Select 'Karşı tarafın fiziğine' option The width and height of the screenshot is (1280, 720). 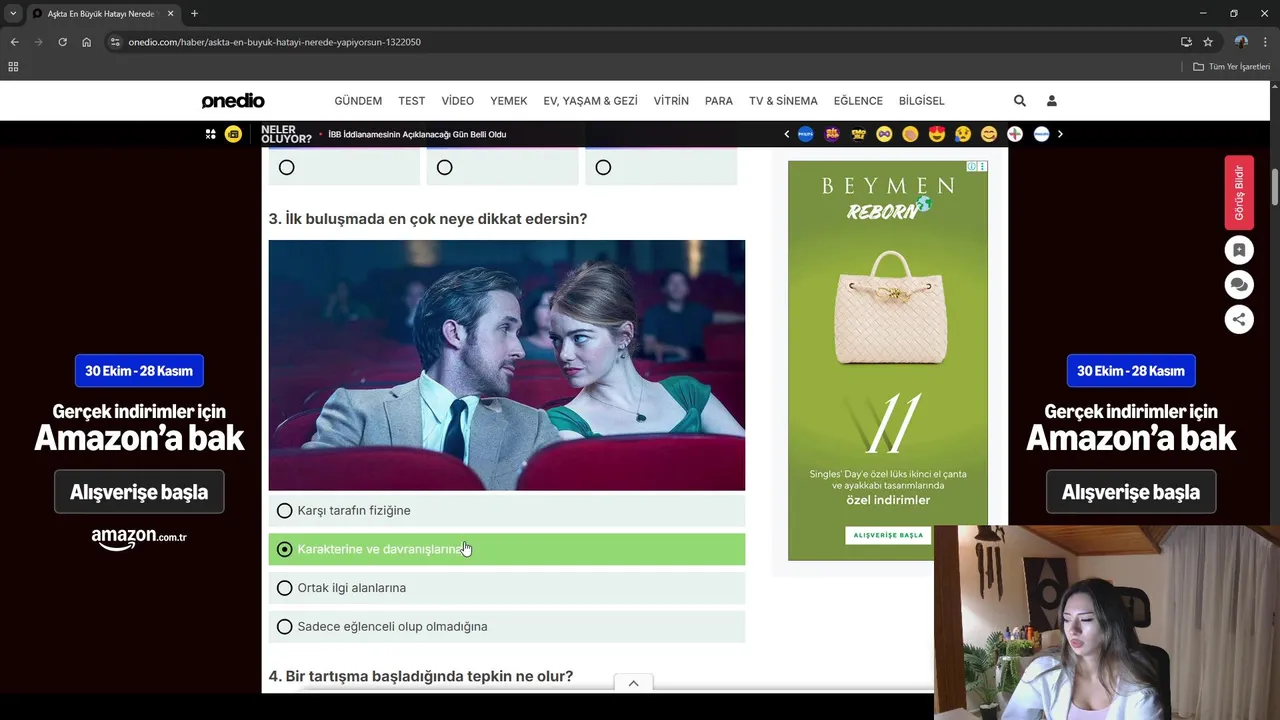[507, 511]
